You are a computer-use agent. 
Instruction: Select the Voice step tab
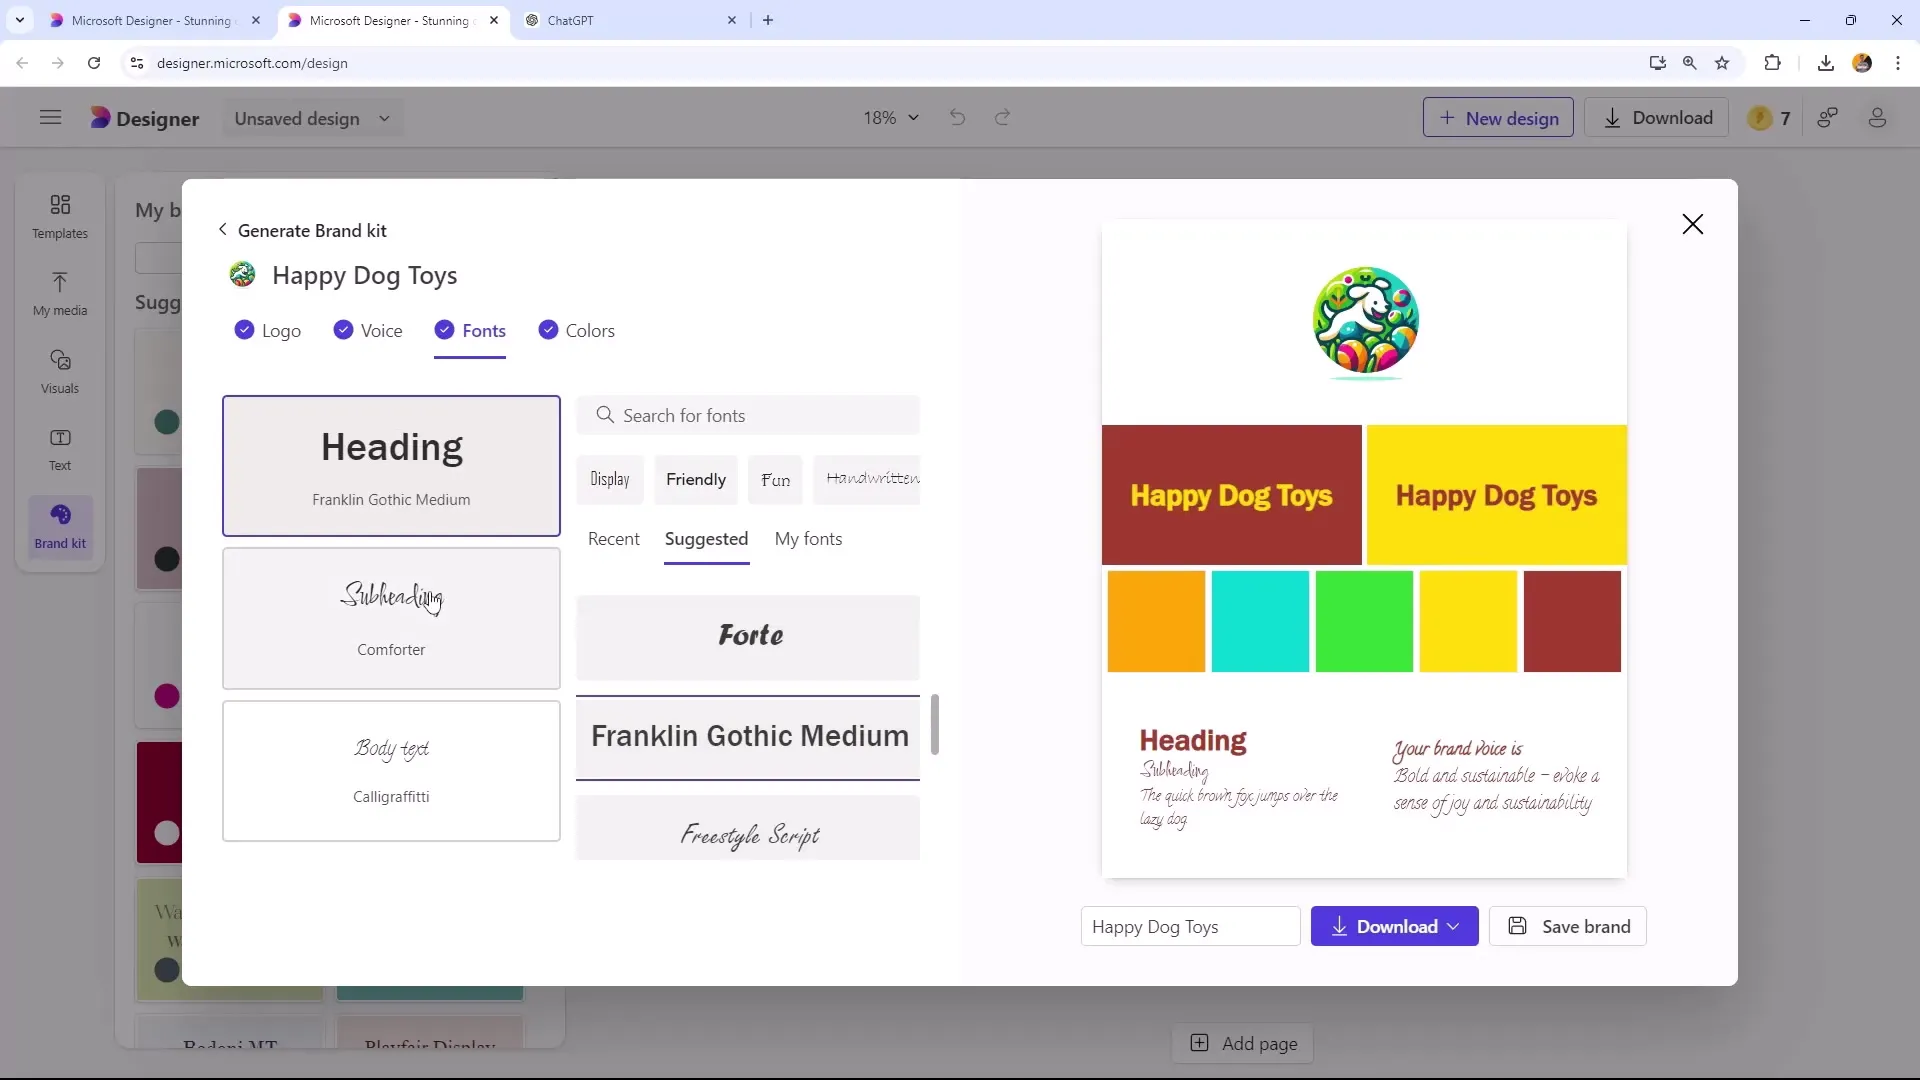[367, 331]
